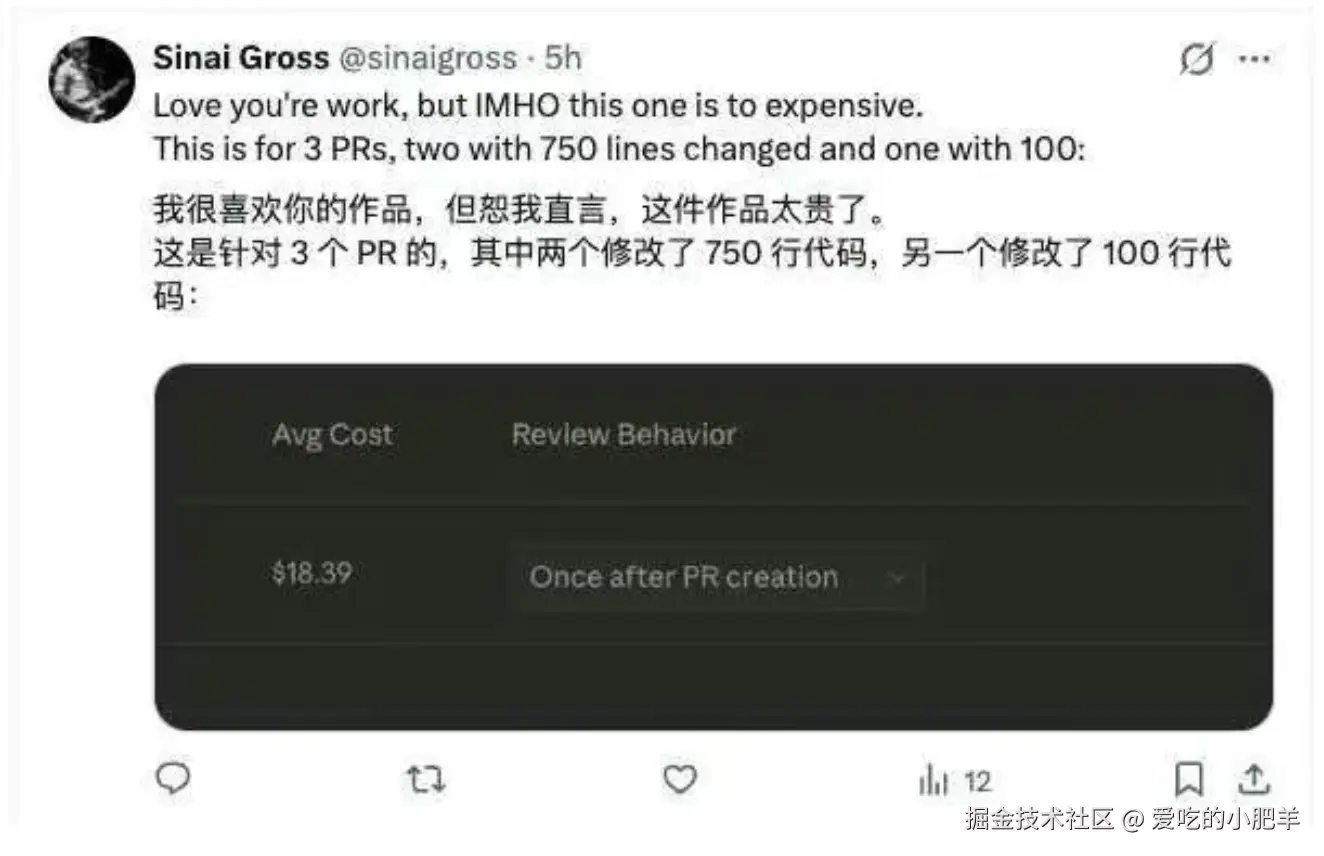Open Sinai Gross's profile avatar
This screenshot has height=856, width=1324.
coord(92,80)
